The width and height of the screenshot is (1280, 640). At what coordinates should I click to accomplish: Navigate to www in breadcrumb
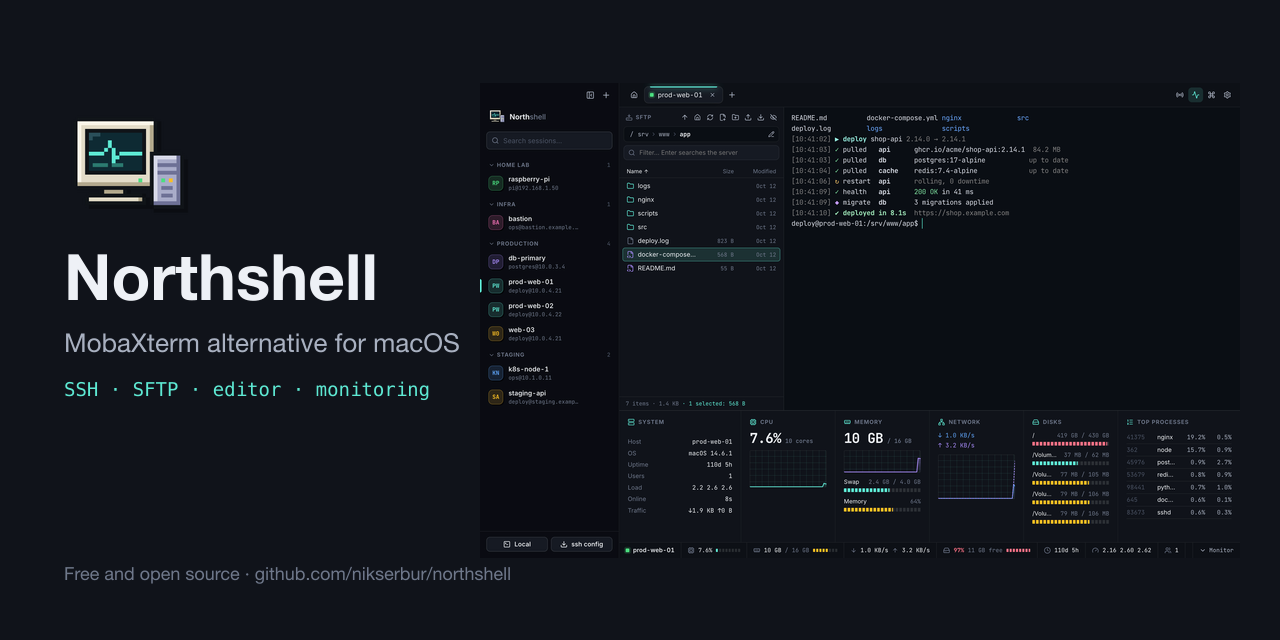664,134
